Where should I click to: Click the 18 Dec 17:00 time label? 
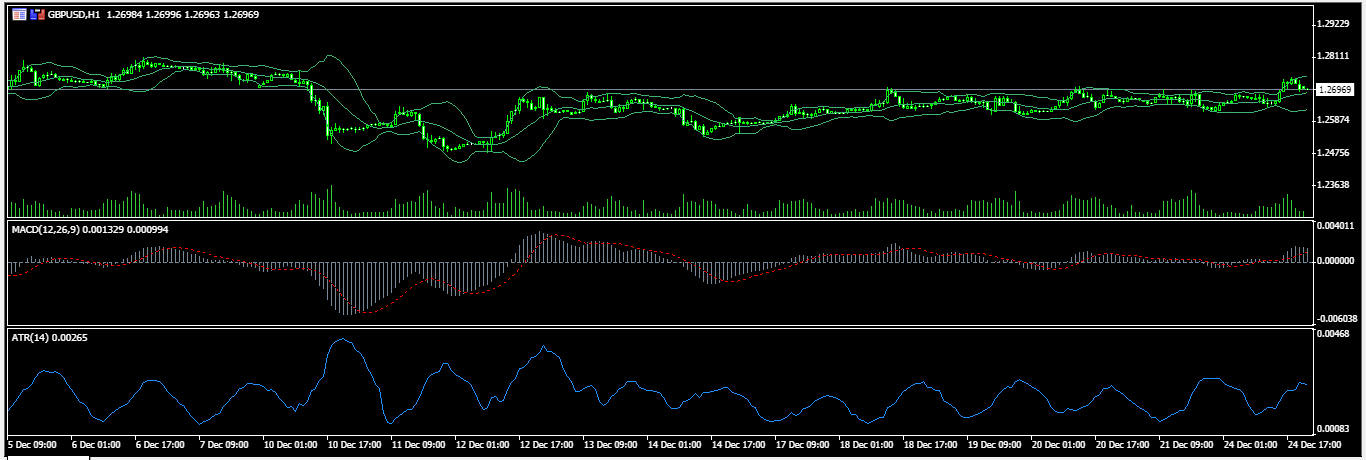929,443
